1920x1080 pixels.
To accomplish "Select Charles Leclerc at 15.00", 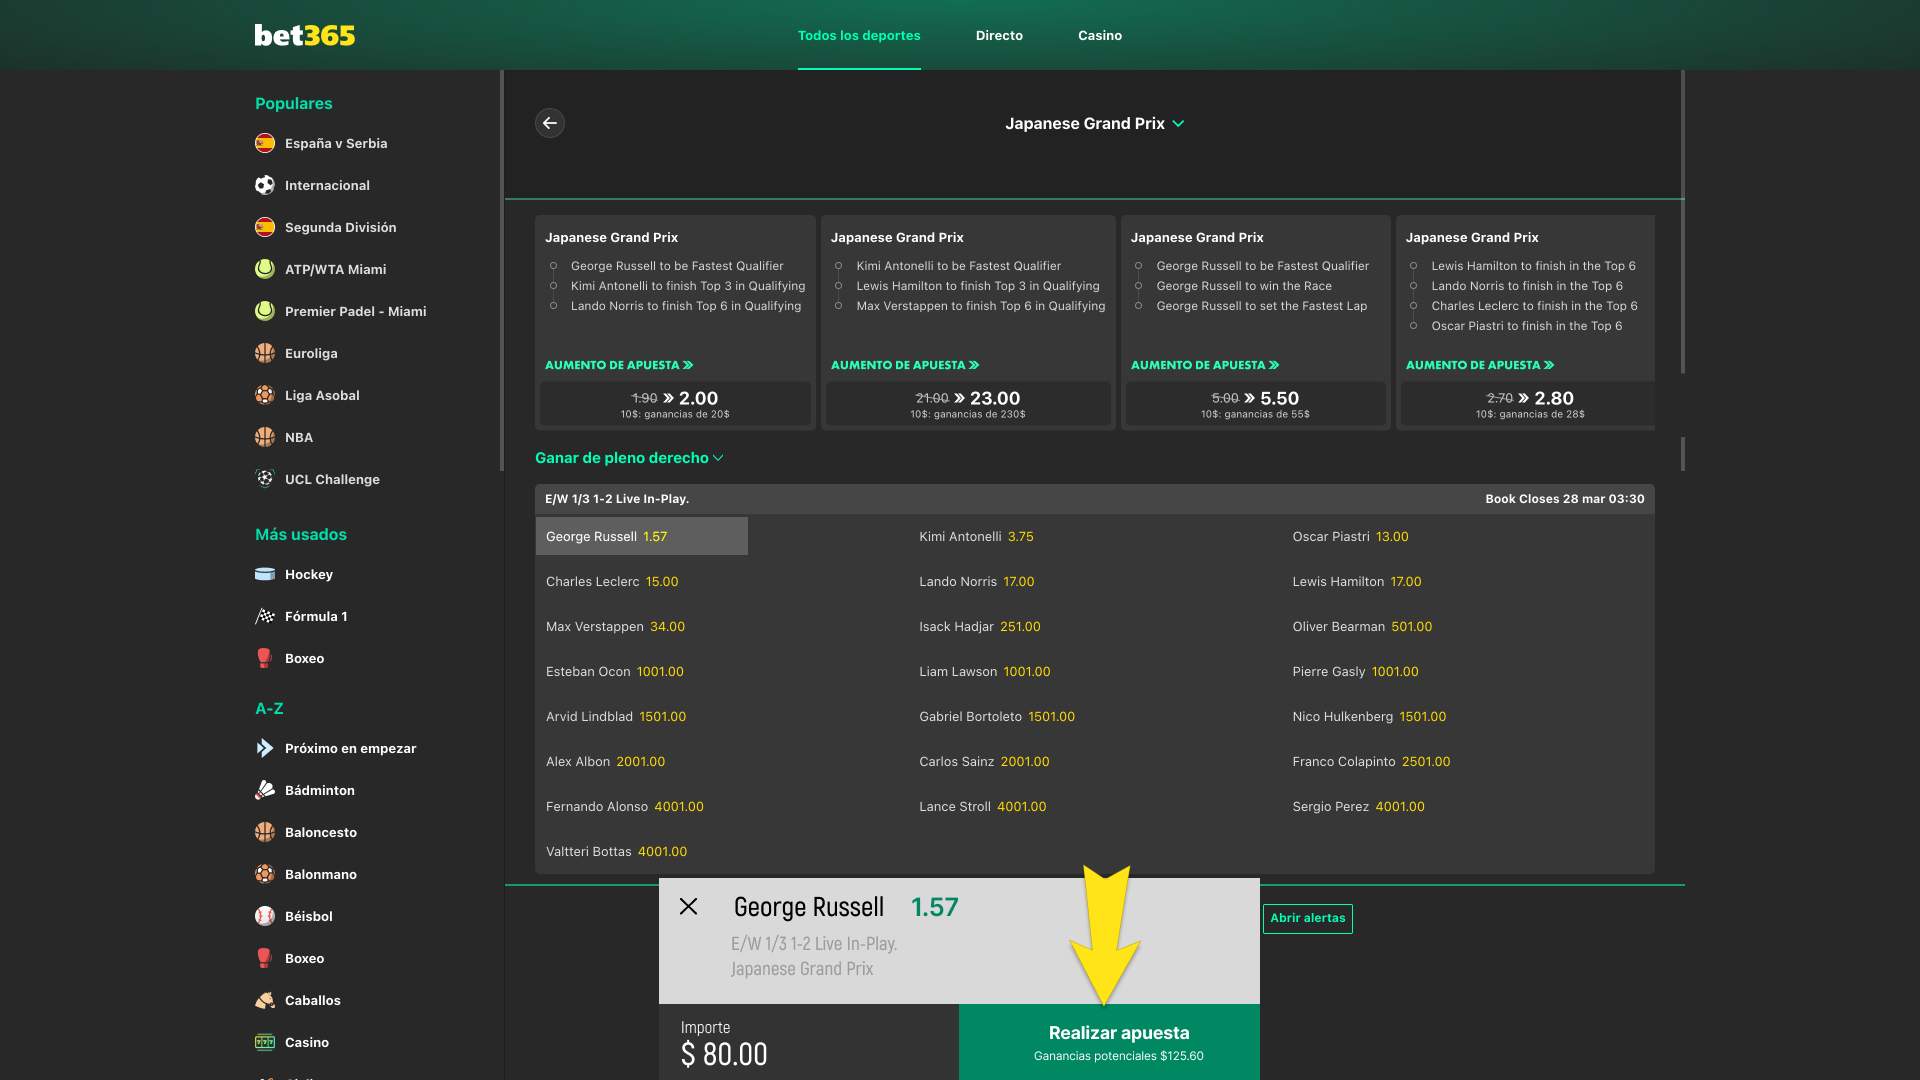I will coord(612,582).
